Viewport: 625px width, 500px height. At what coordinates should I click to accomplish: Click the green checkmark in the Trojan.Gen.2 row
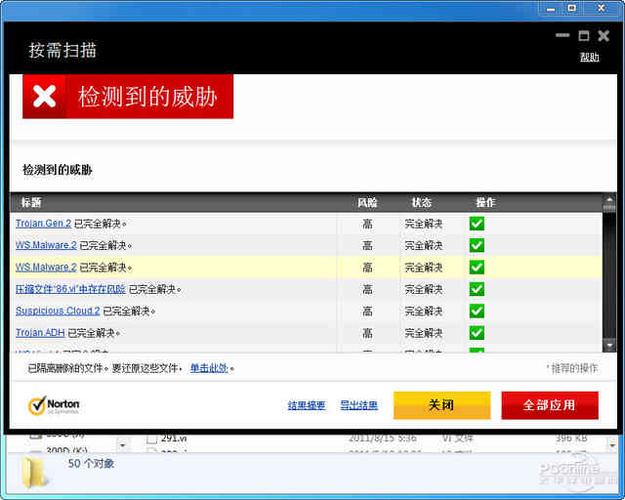(x=477, y=224)
